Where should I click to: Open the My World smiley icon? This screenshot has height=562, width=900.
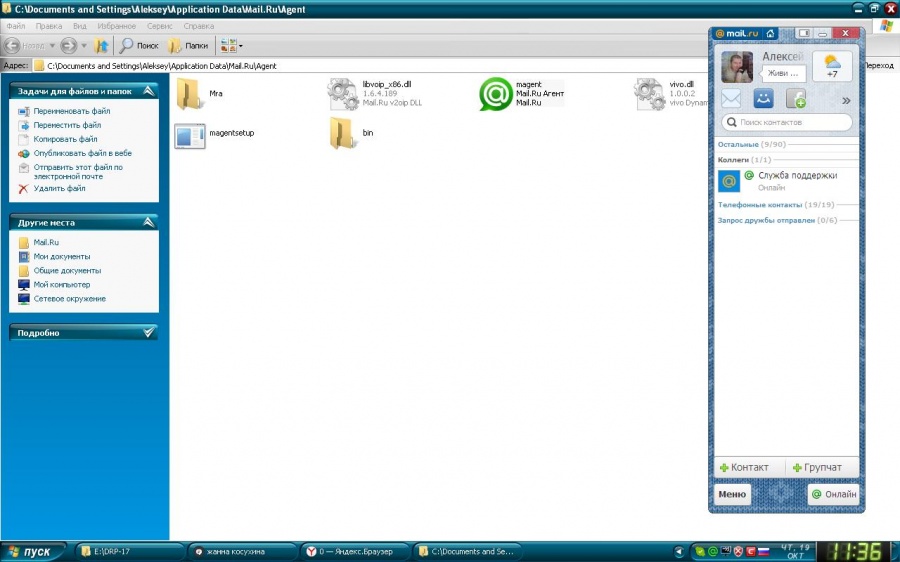click(763, 99)
